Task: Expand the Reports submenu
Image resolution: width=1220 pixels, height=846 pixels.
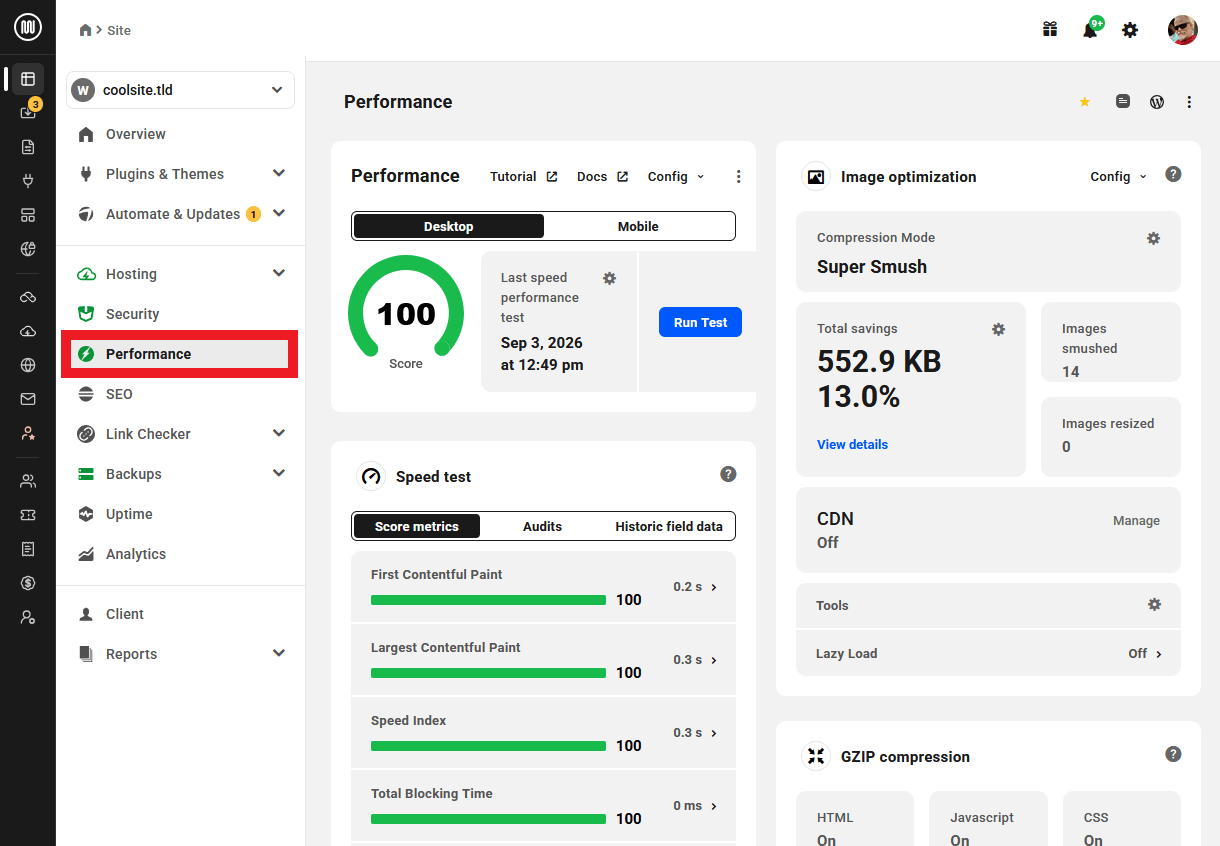Action: pos(278,654)
